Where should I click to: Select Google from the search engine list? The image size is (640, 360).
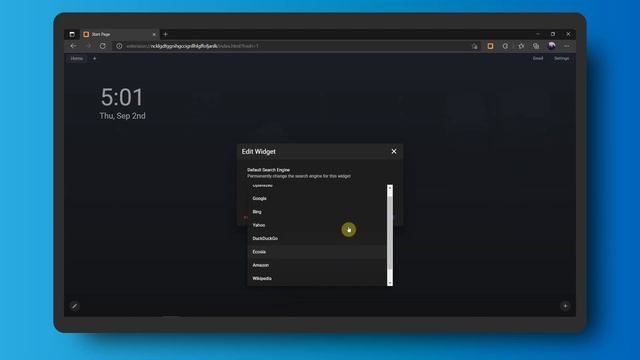[x=317, y=198]
